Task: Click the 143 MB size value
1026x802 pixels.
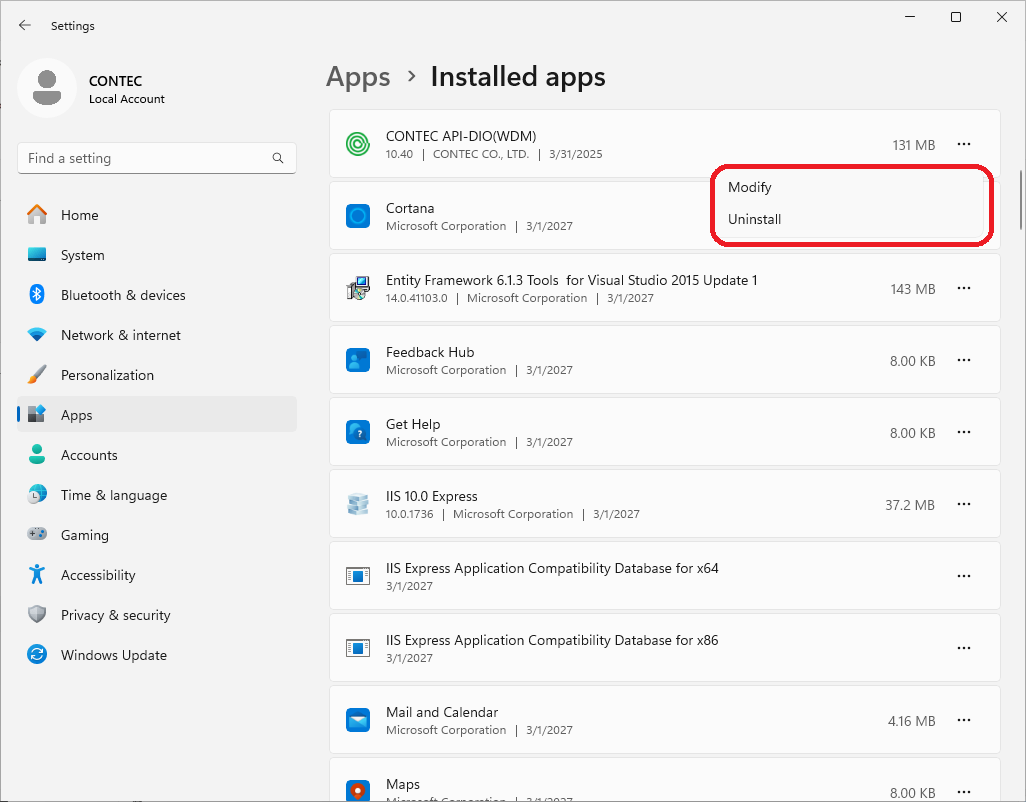Action: click(913, 288)
